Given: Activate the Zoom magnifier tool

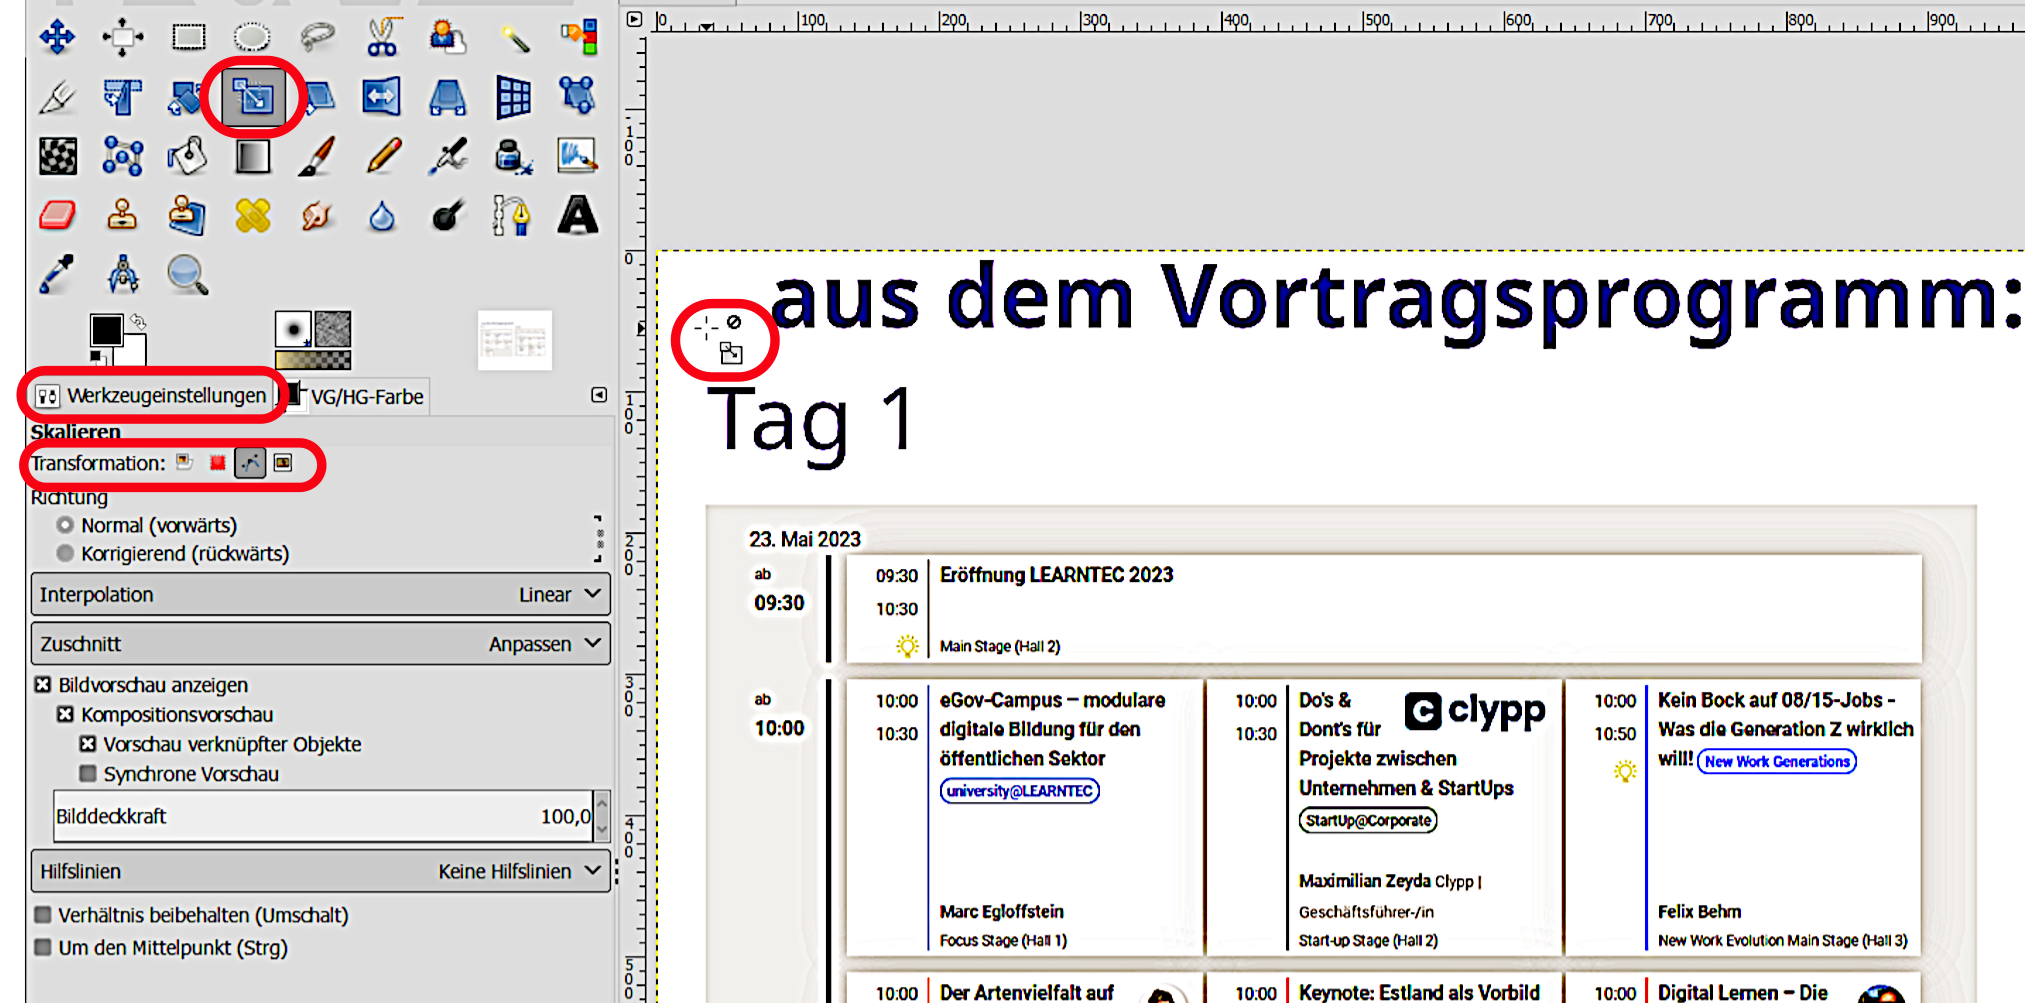Looking at the screenshot, I should [x=187, y=275].
